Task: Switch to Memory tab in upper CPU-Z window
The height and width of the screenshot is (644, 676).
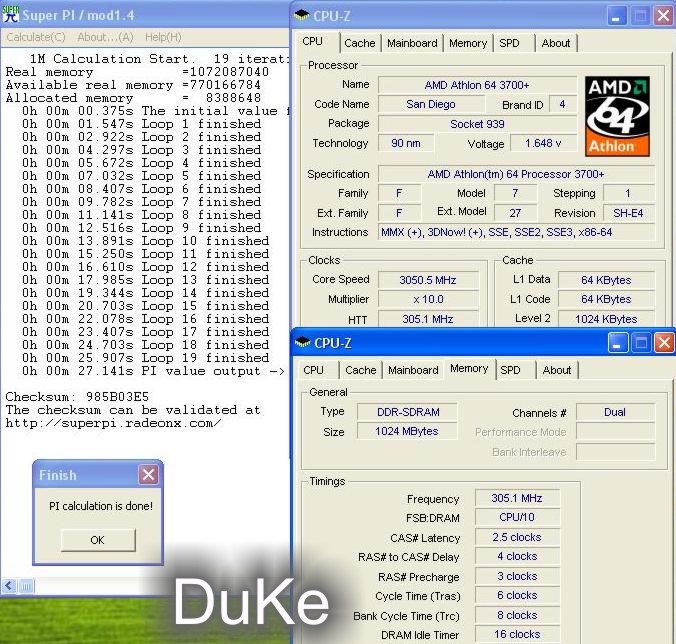Action: [x=468, y=43]
